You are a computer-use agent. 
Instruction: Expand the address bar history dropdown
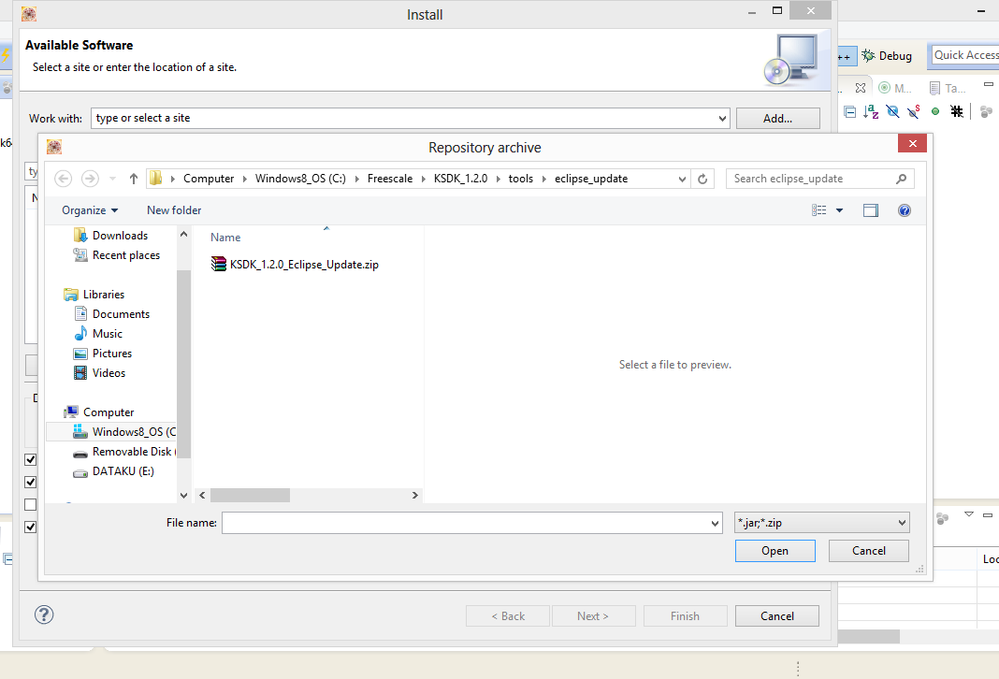pos(682,179)
